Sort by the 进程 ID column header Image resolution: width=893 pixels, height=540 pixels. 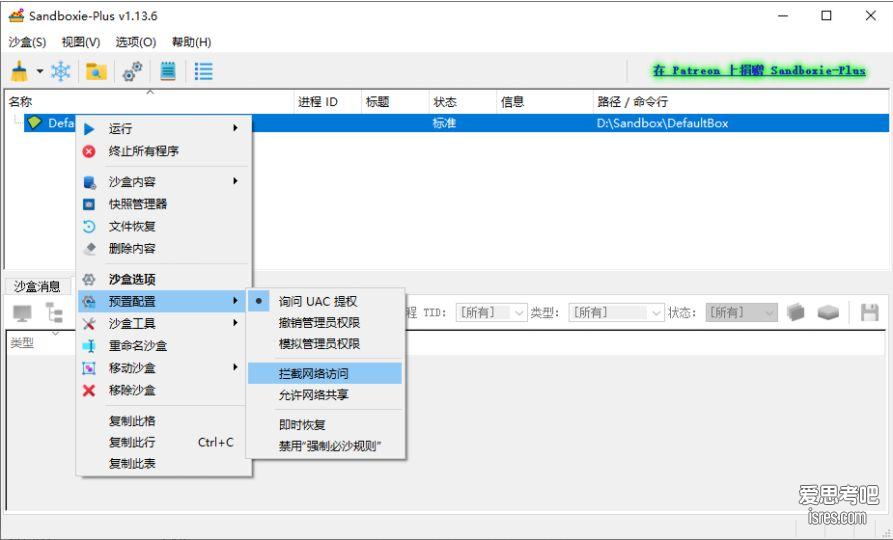(327, 102)
